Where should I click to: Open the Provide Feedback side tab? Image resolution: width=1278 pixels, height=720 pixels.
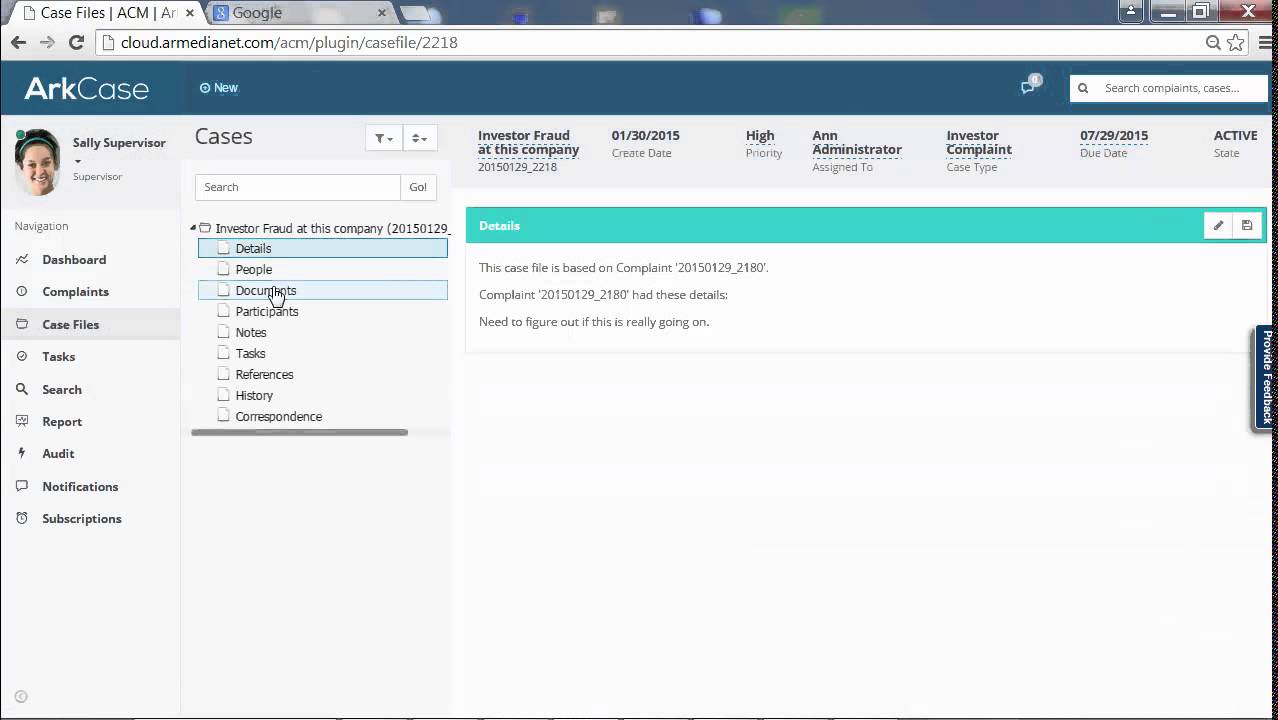click(1266, 378)
